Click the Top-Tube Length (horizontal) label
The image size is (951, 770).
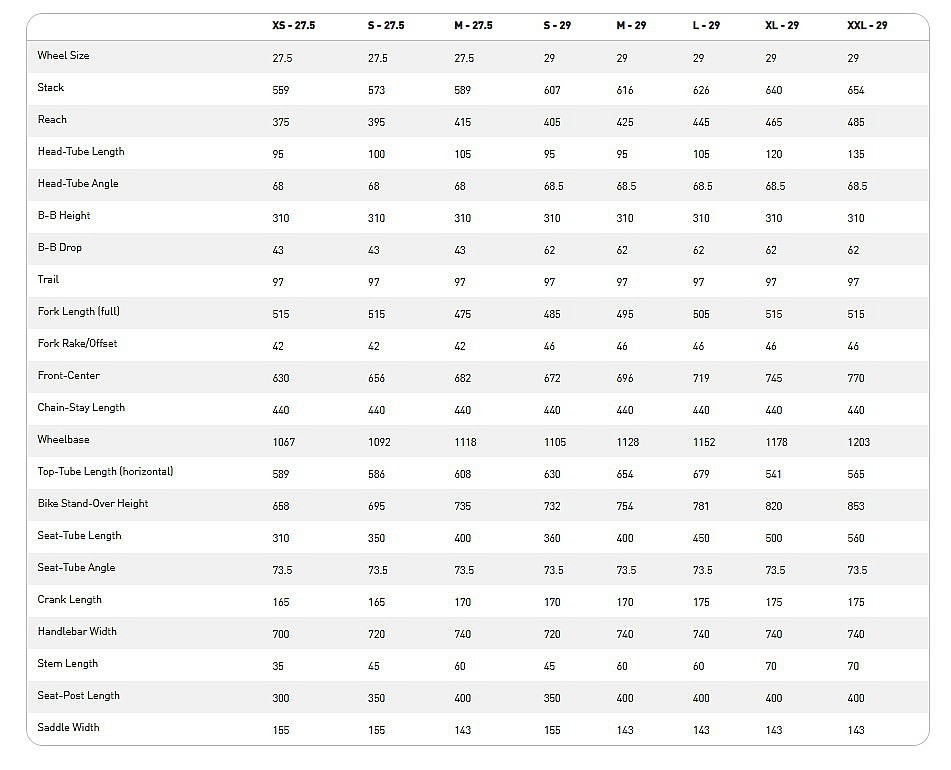[105, 472]
